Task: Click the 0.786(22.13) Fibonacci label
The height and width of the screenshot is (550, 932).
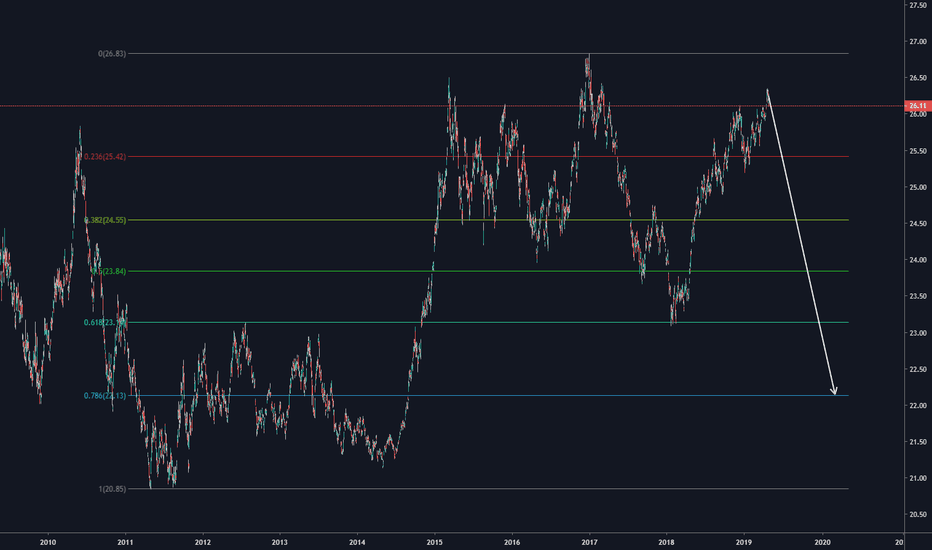Action: [x=105, y=395]
